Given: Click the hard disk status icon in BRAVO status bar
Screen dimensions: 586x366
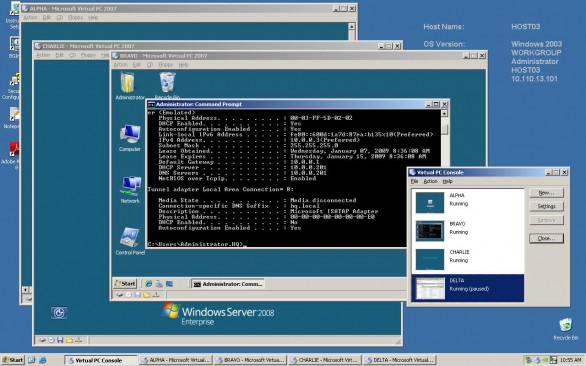Looking at the screenshot, I should (x=120, y=295).
